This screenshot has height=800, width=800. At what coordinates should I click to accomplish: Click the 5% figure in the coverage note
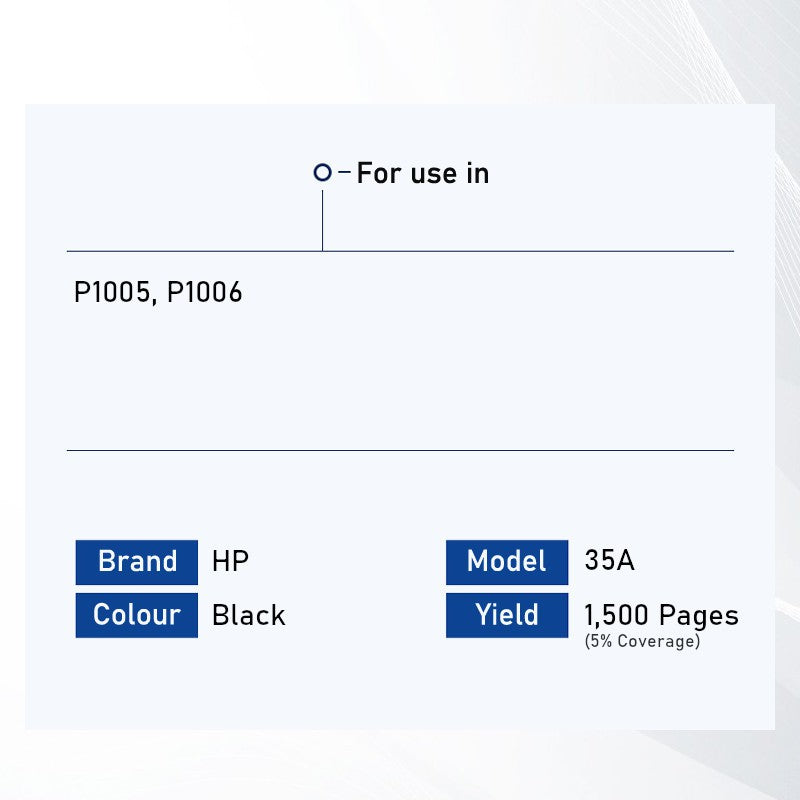pyautogui.click(x=602, y=642)
